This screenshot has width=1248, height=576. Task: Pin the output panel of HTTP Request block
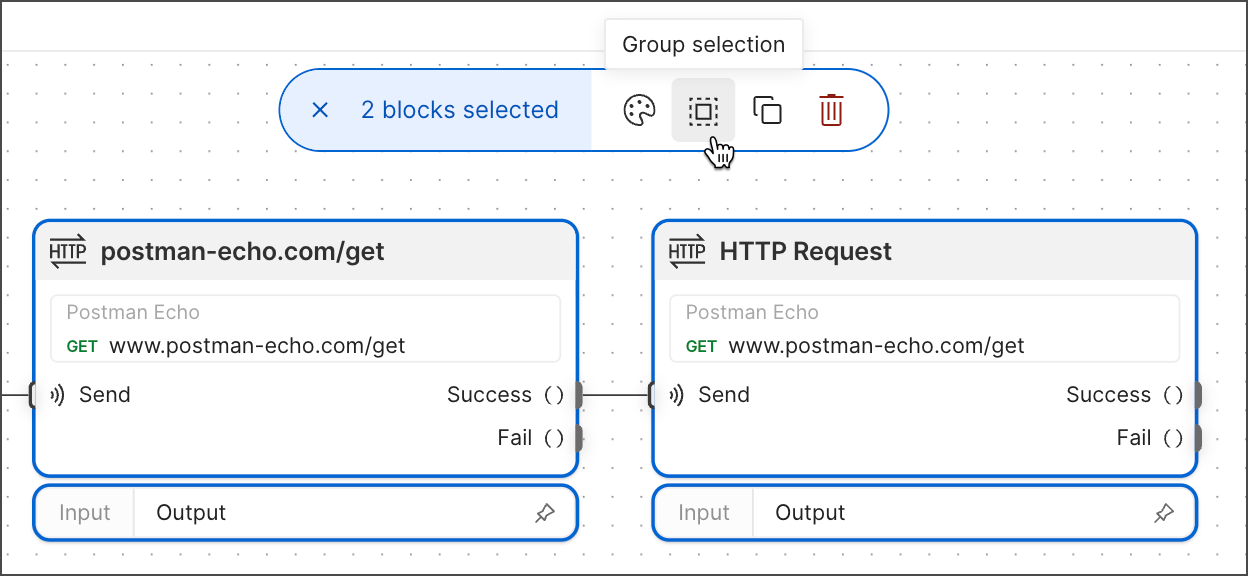coord(1163,514)
